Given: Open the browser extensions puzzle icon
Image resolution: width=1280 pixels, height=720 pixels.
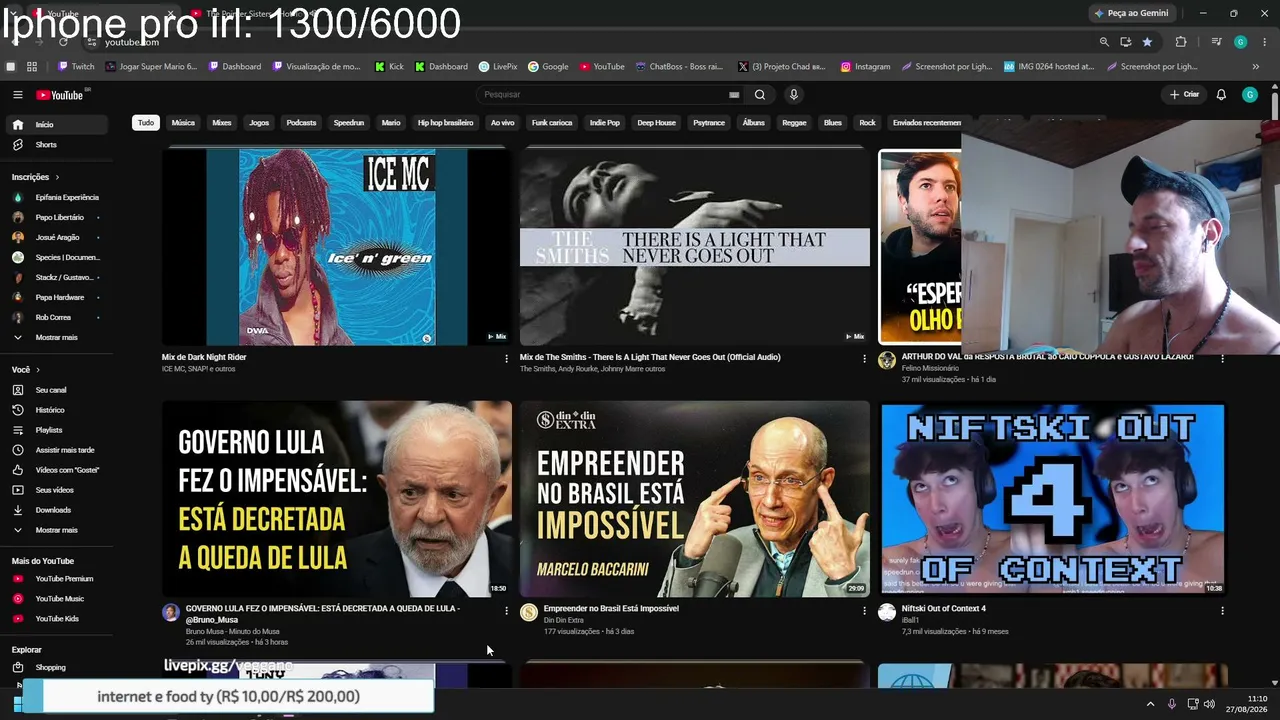Looking at the screenshot, I should pyautogui.click(x=1181, y=42).
